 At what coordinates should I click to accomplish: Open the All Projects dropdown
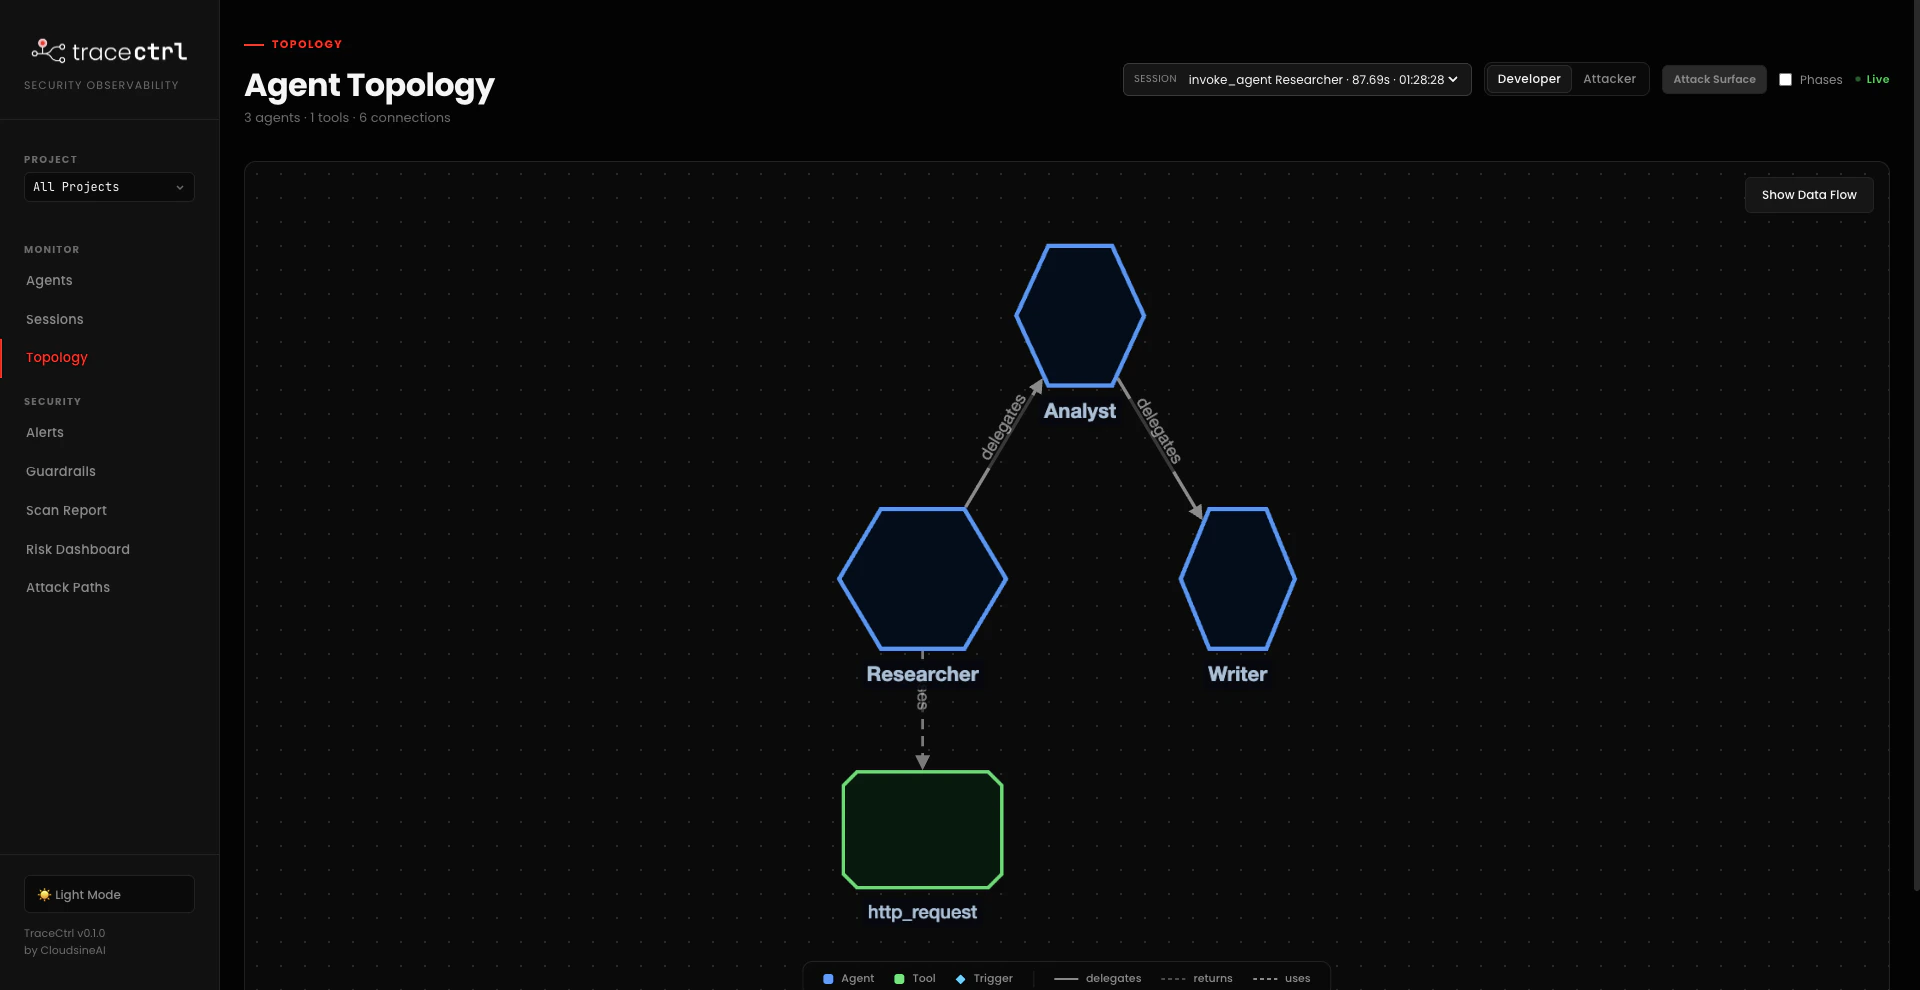pos(109,187)
